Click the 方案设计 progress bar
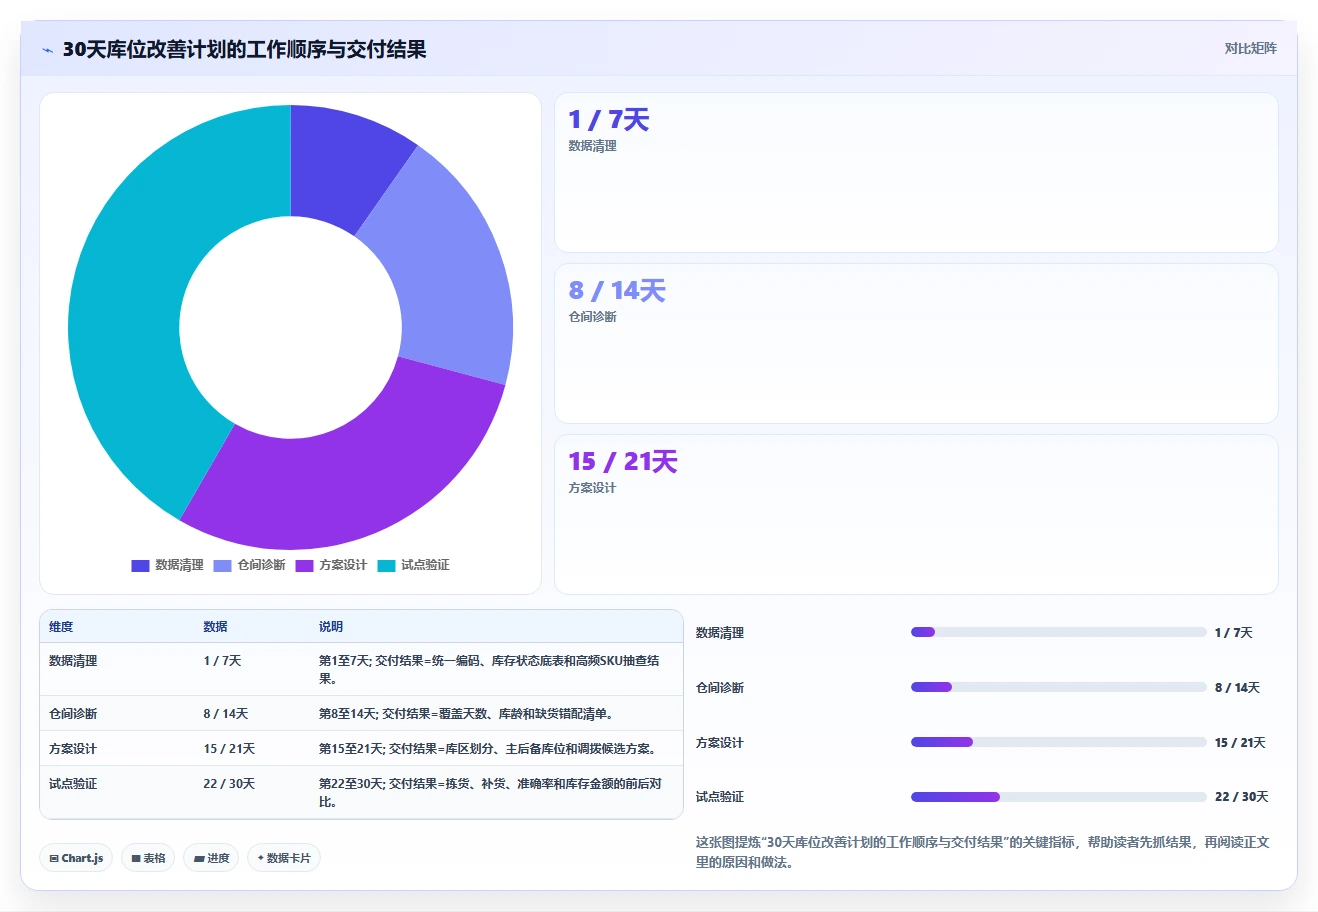 coord(1059,743)
